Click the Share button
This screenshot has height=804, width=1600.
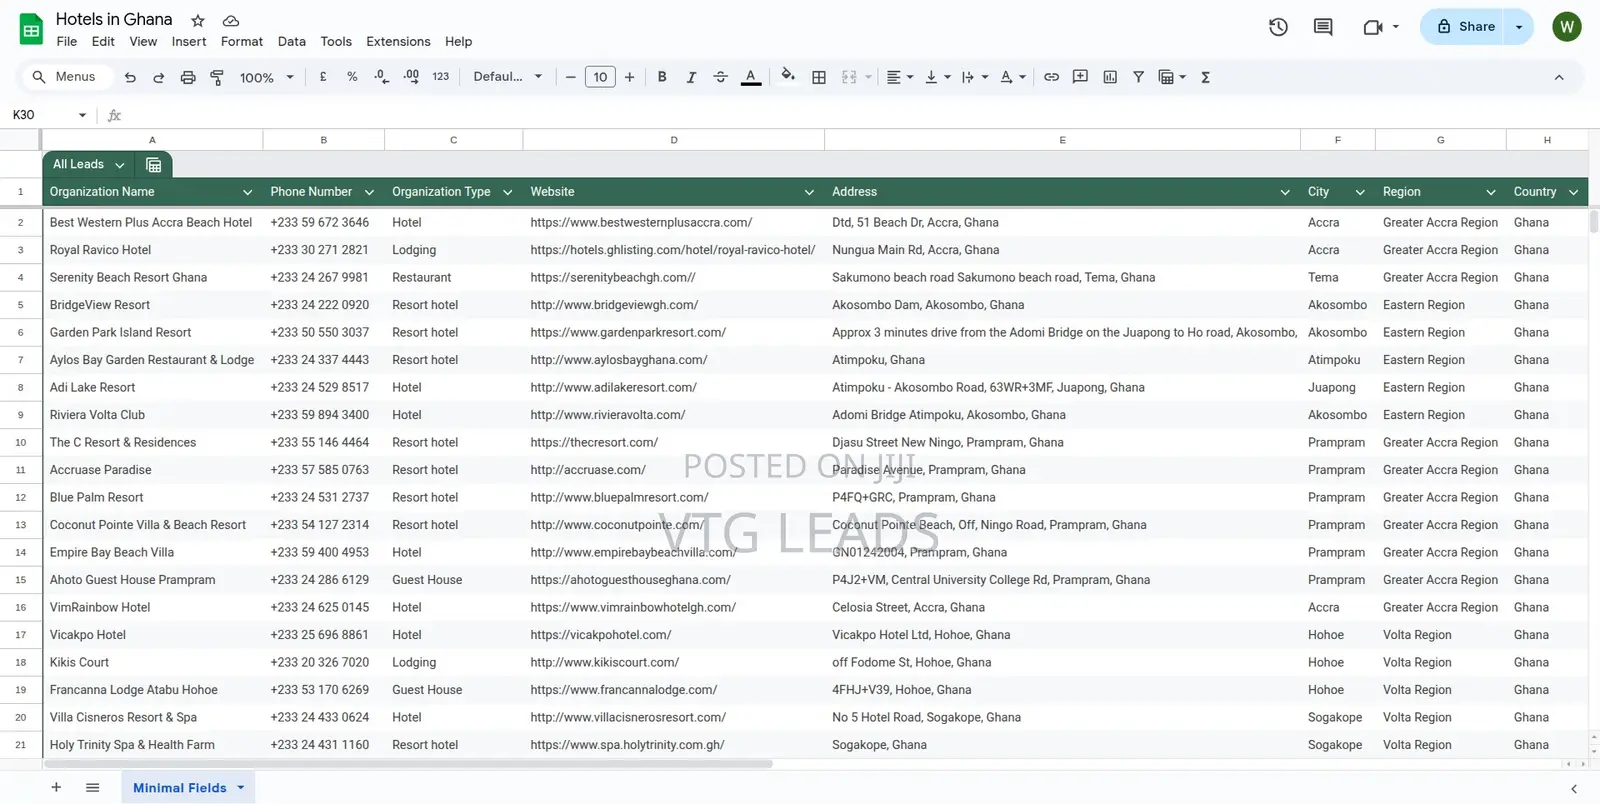[1466, 27]
